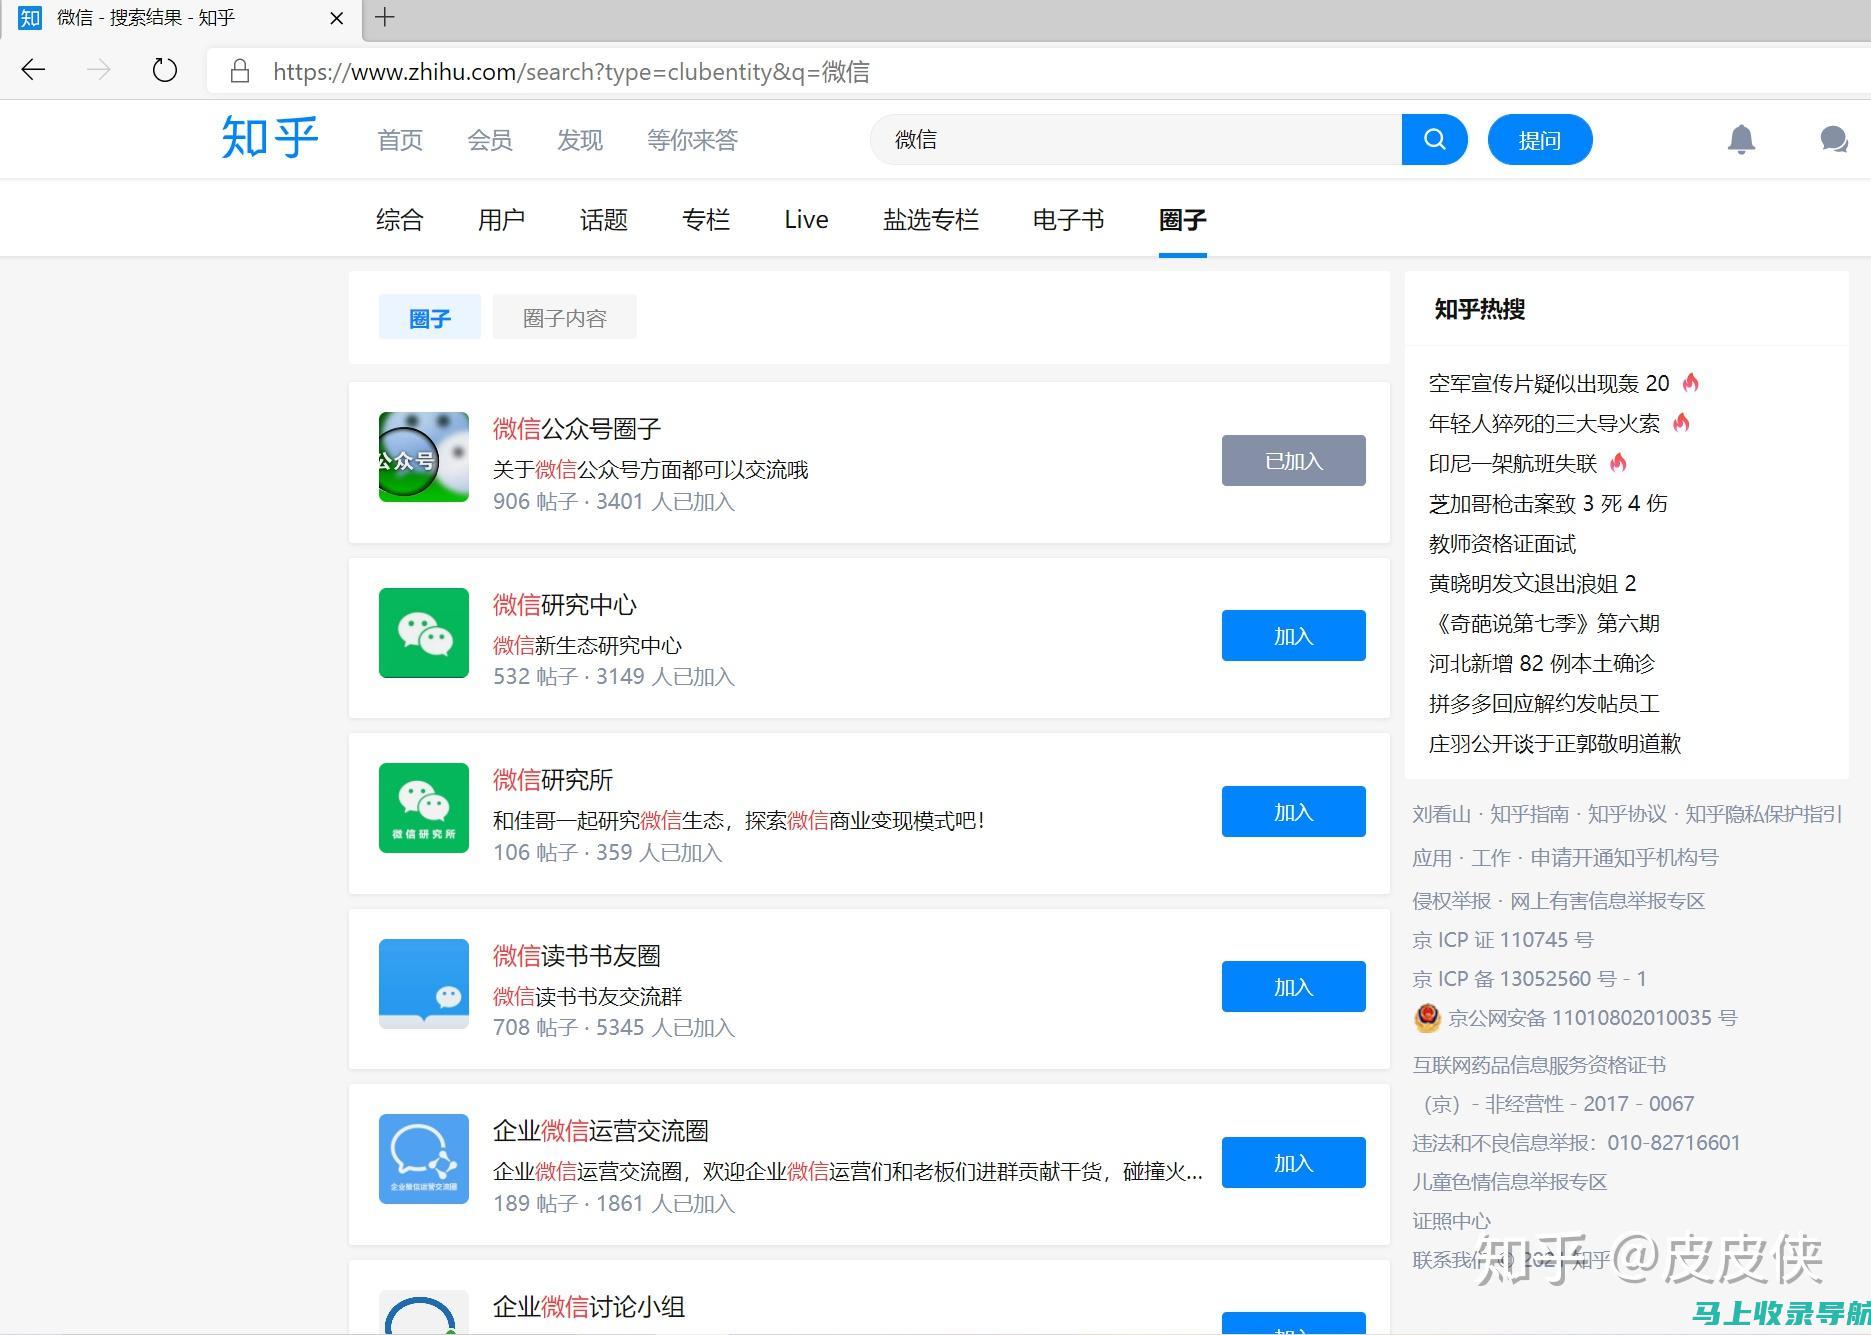This screenshot has width=1871, height=1335.
Task: Open the 微信公众号圈子 title link
Action: (x=577, y=429)
